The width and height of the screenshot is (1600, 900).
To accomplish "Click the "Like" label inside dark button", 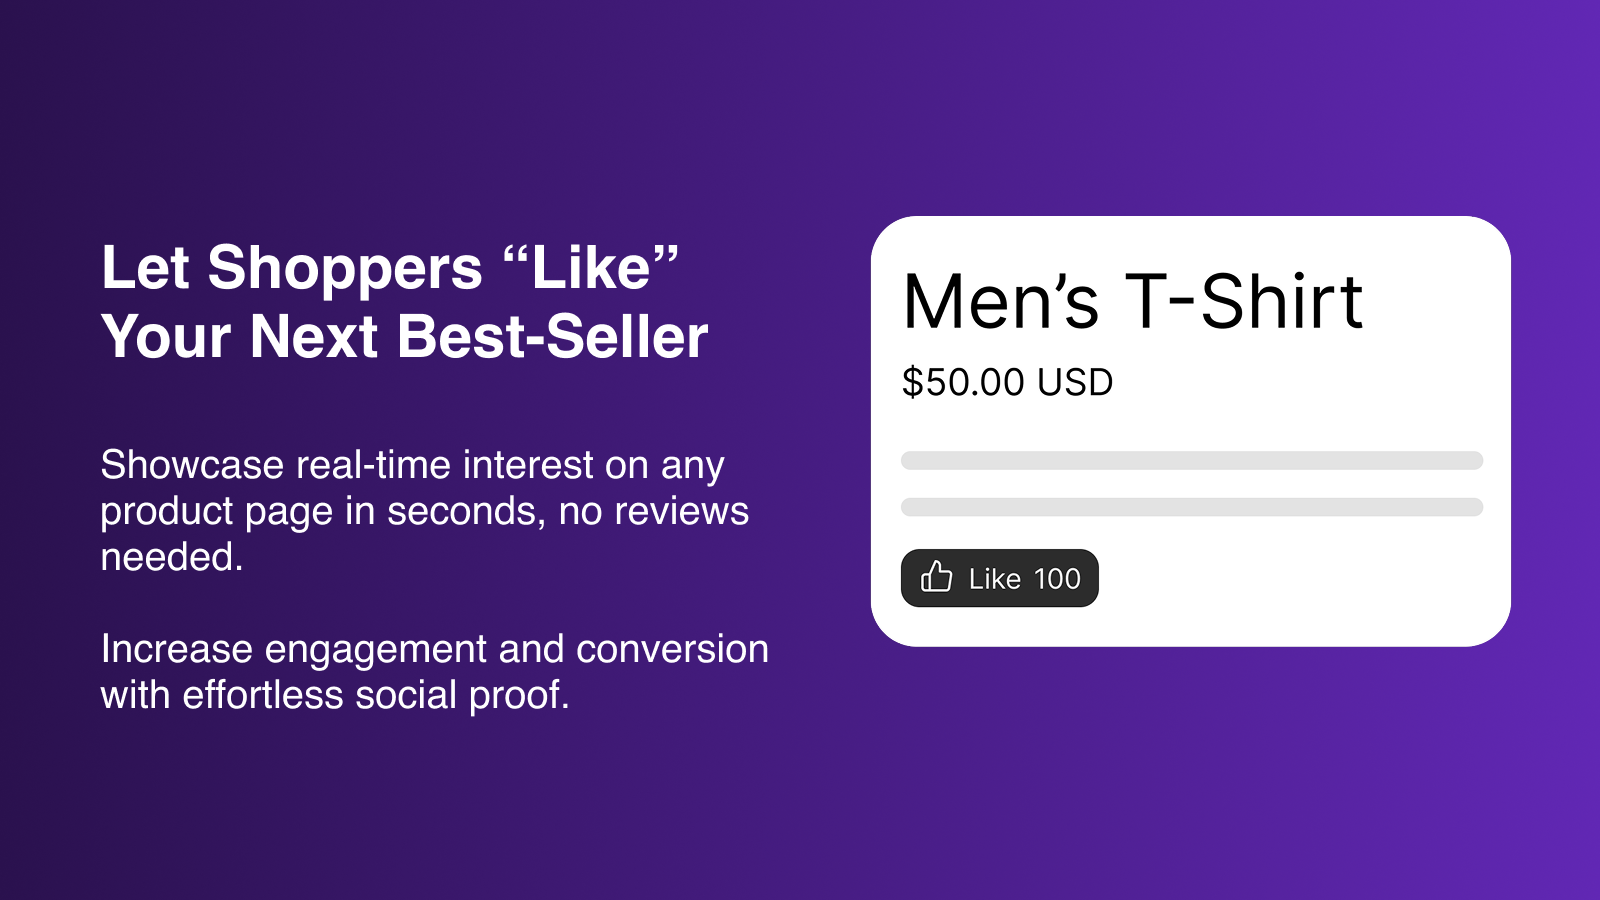I will [x=995, y=579].
